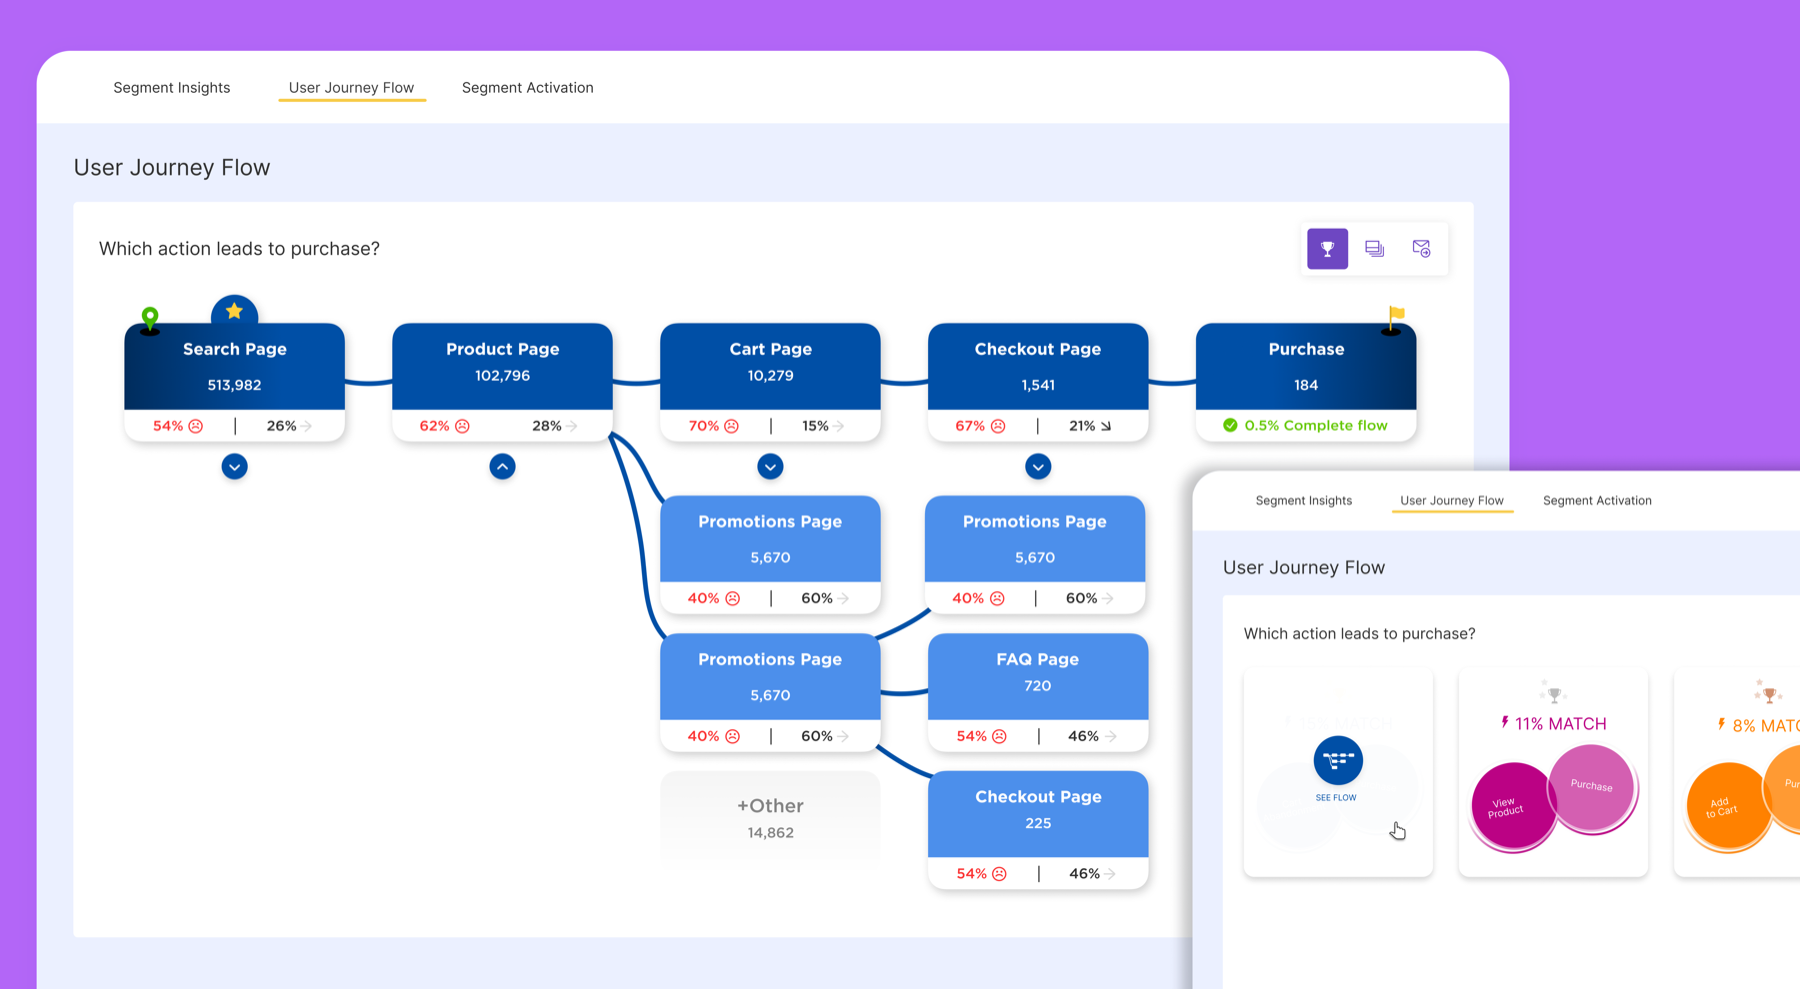Click the 0.5% Complete flow text
This screenshot has width=1800, height=989.
pyautogui.click(x=1316, y=425)
